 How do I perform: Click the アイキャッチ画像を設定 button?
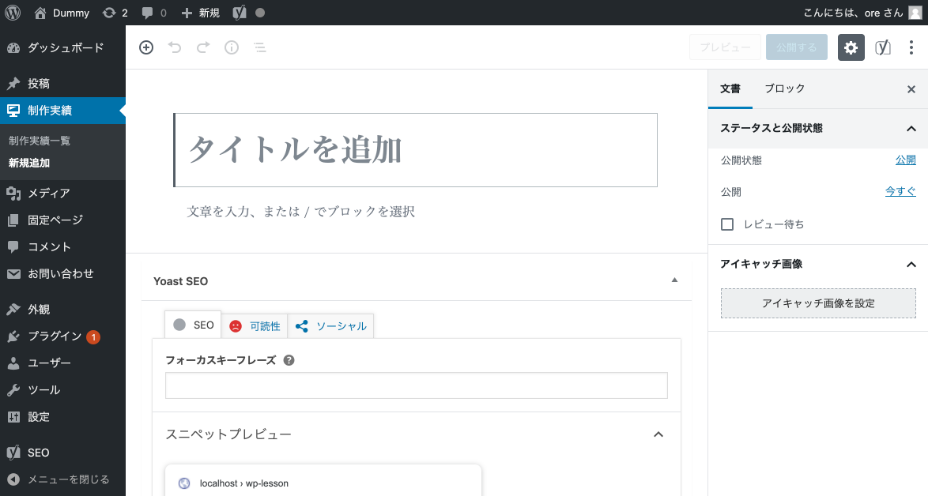tap(818, 303)
